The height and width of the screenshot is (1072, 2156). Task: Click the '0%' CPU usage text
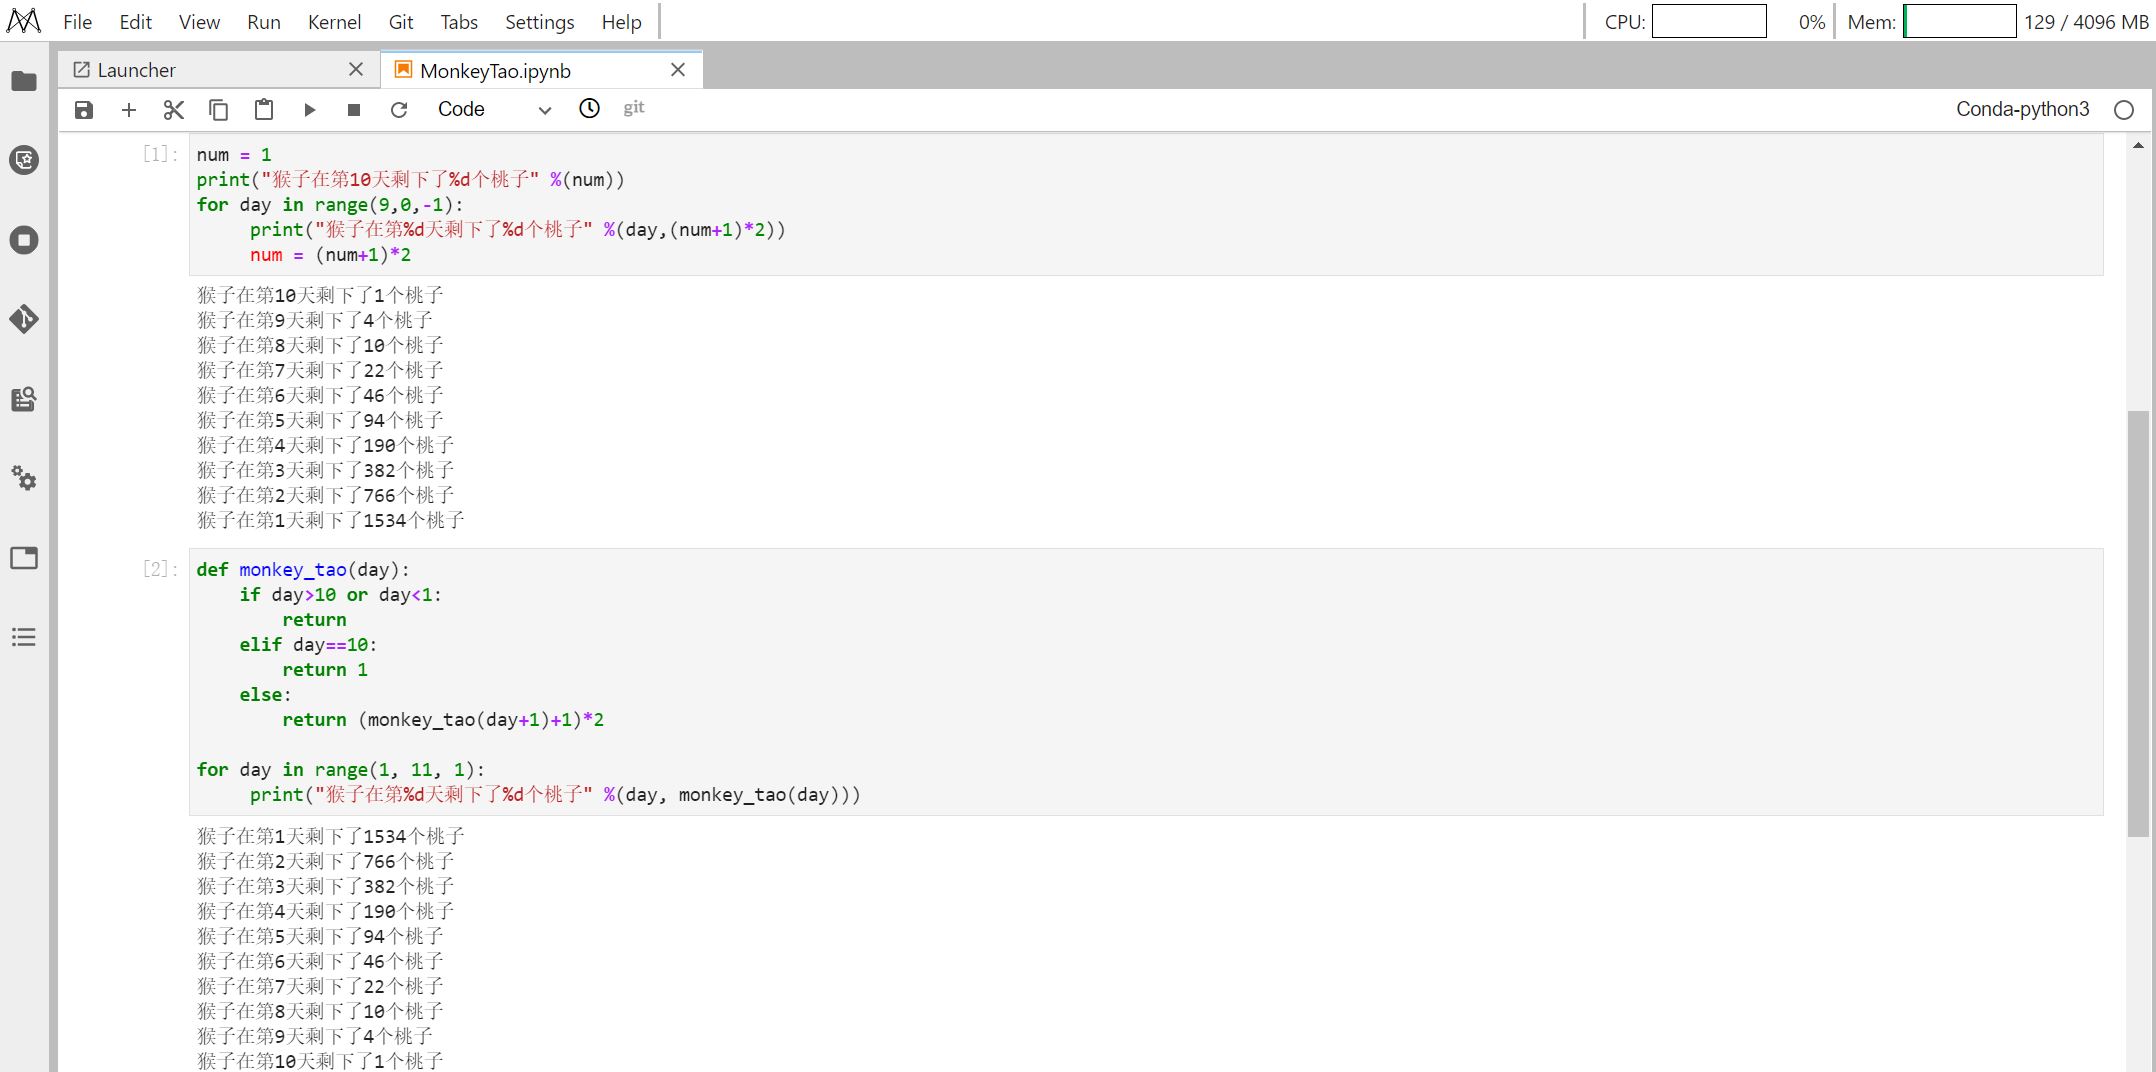1811,22
